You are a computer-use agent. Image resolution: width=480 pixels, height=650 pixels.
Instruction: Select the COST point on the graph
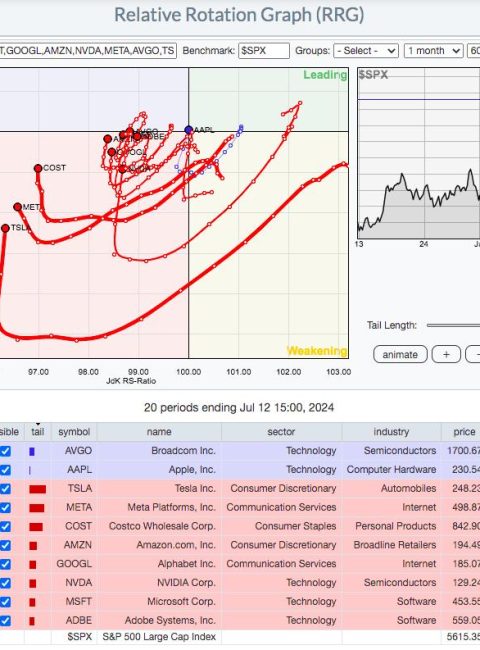tap(38, 168)
